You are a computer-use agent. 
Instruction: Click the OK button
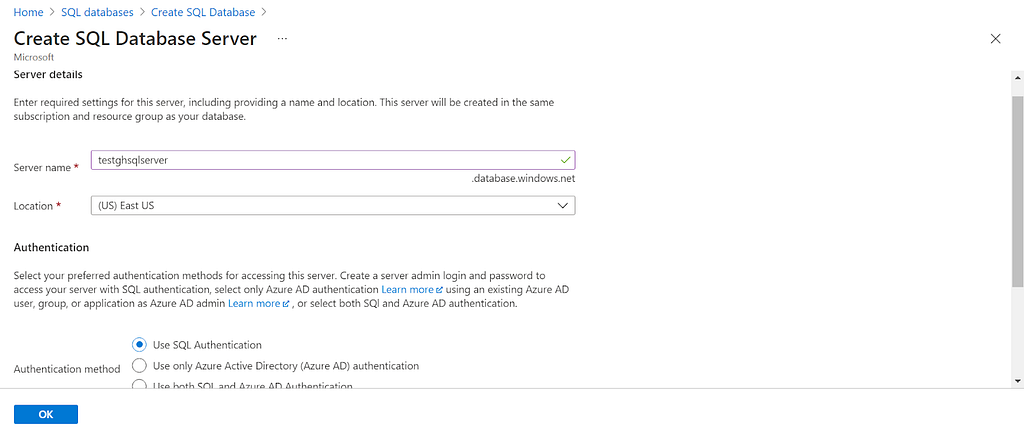(46, 414)
